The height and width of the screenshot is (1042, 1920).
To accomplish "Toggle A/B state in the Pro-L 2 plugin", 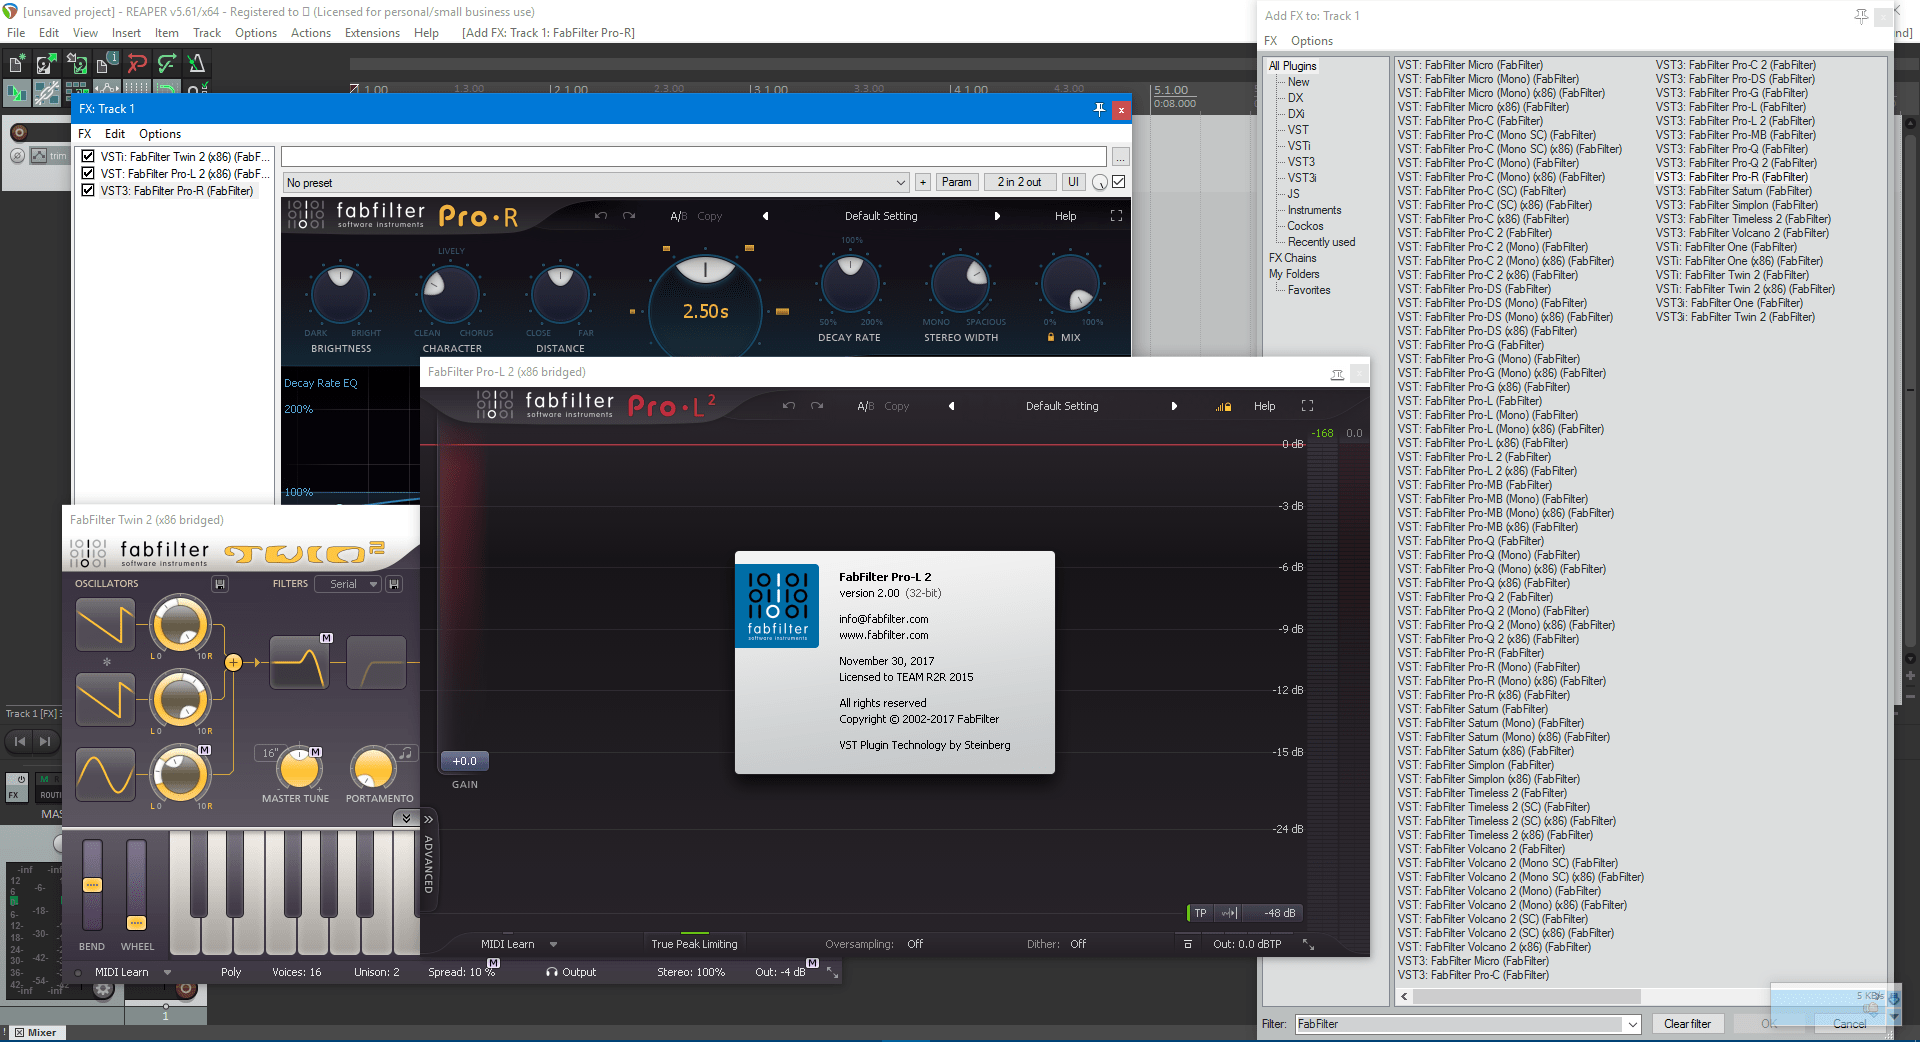I will tap(865, 406).
